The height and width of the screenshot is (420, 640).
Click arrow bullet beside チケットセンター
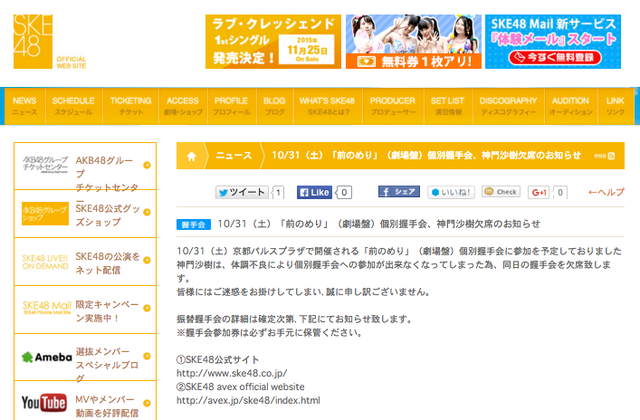[x=147, y=165]
